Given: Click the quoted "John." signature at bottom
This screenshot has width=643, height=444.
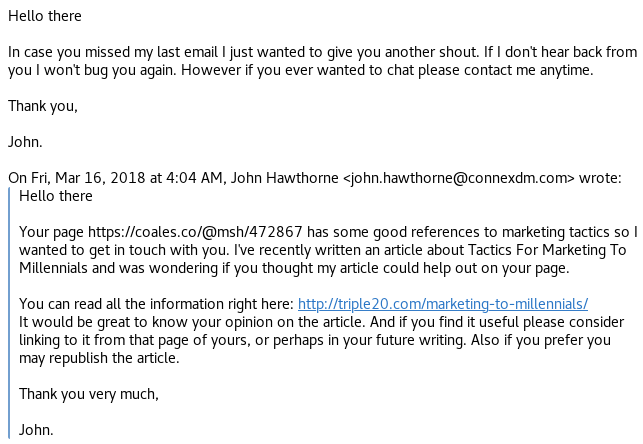Looking at the screenshot, I should tap(37, 430).
